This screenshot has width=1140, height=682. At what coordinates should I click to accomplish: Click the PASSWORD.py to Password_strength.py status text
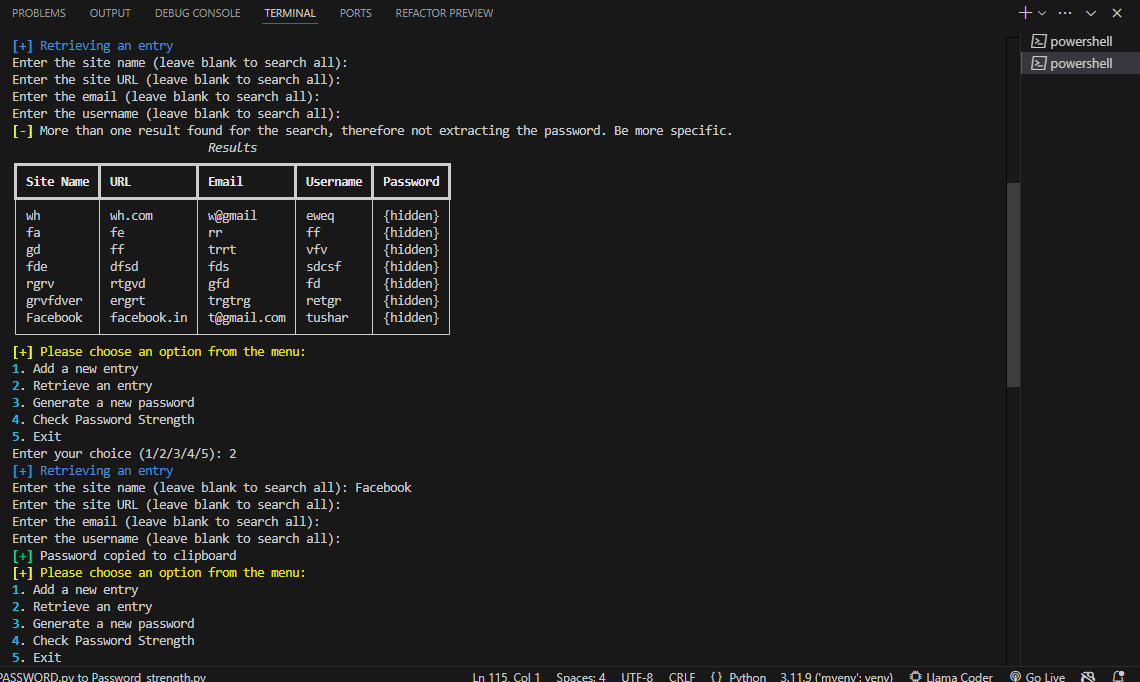103,676
